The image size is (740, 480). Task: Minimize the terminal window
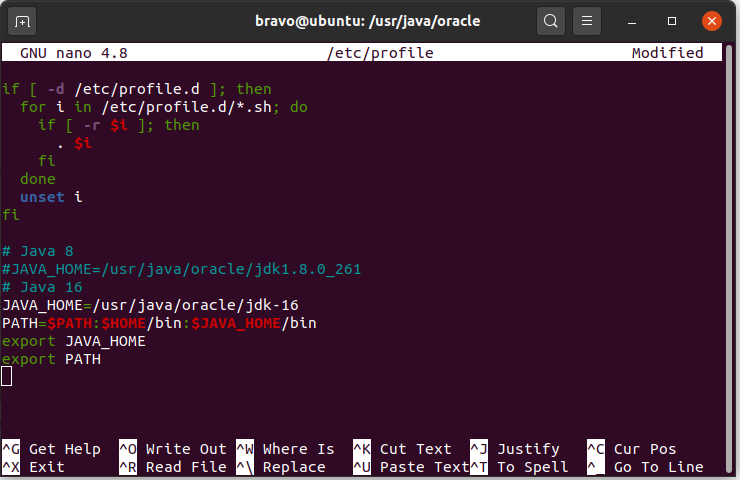632,22
